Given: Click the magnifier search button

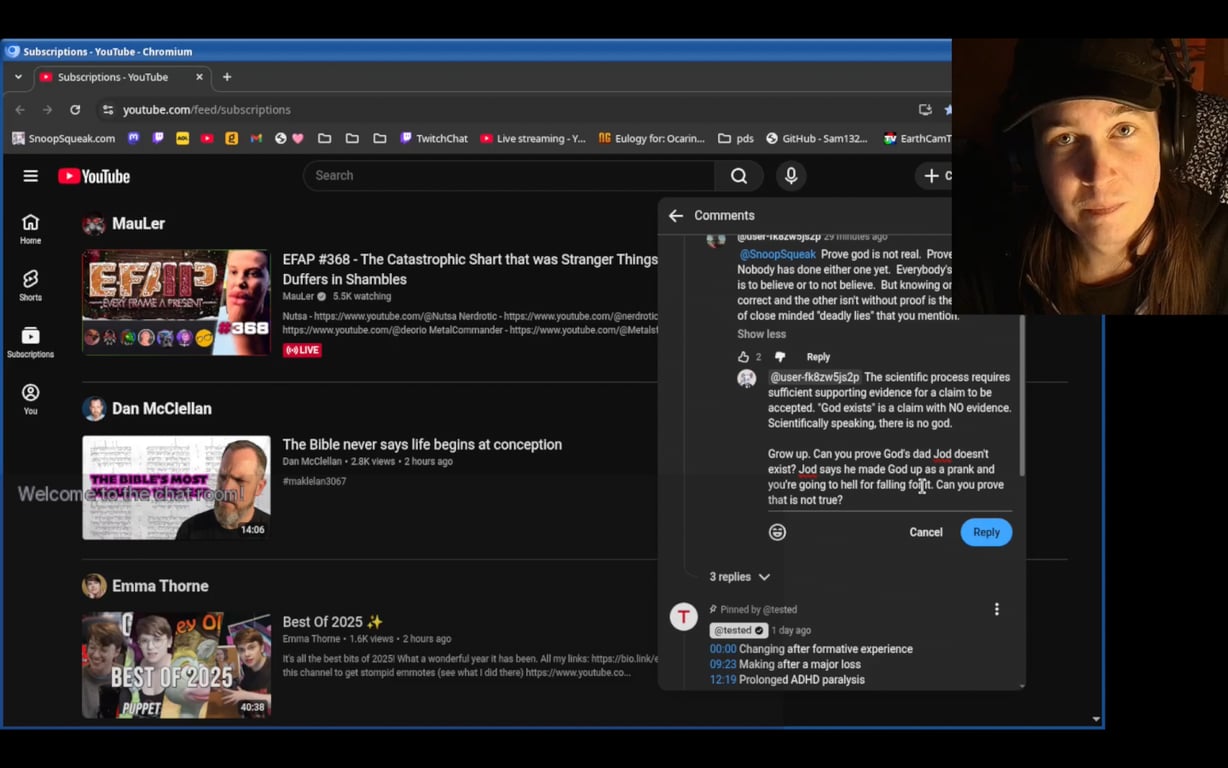Looking at the screenshot, I should pyautogui.click(x=739, y=176).
